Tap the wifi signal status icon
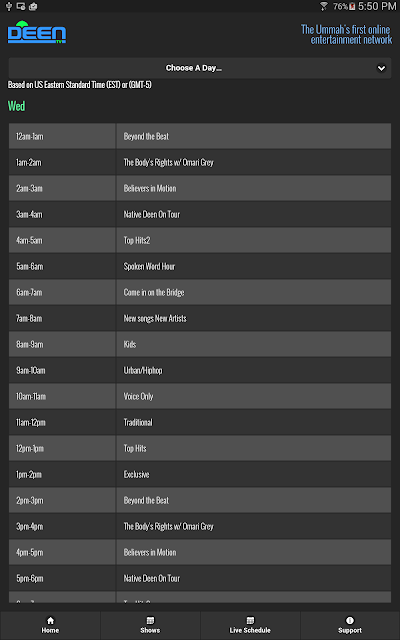The height and width of the screenshot is (640, 400). click(x=324, y=6)
